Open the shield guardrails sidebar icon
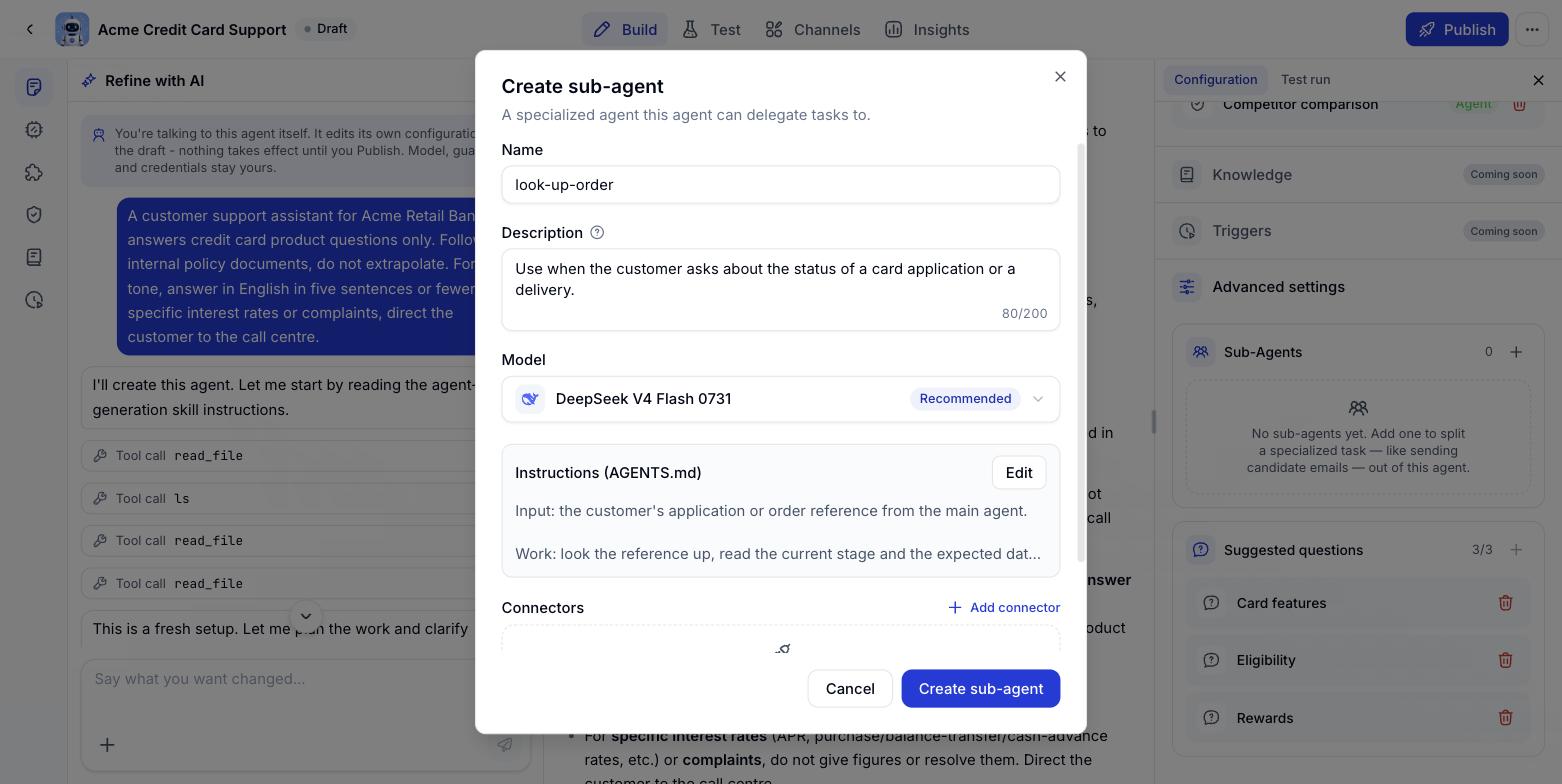The width and height of the screenshot is (1562, 784). [34, 215]
